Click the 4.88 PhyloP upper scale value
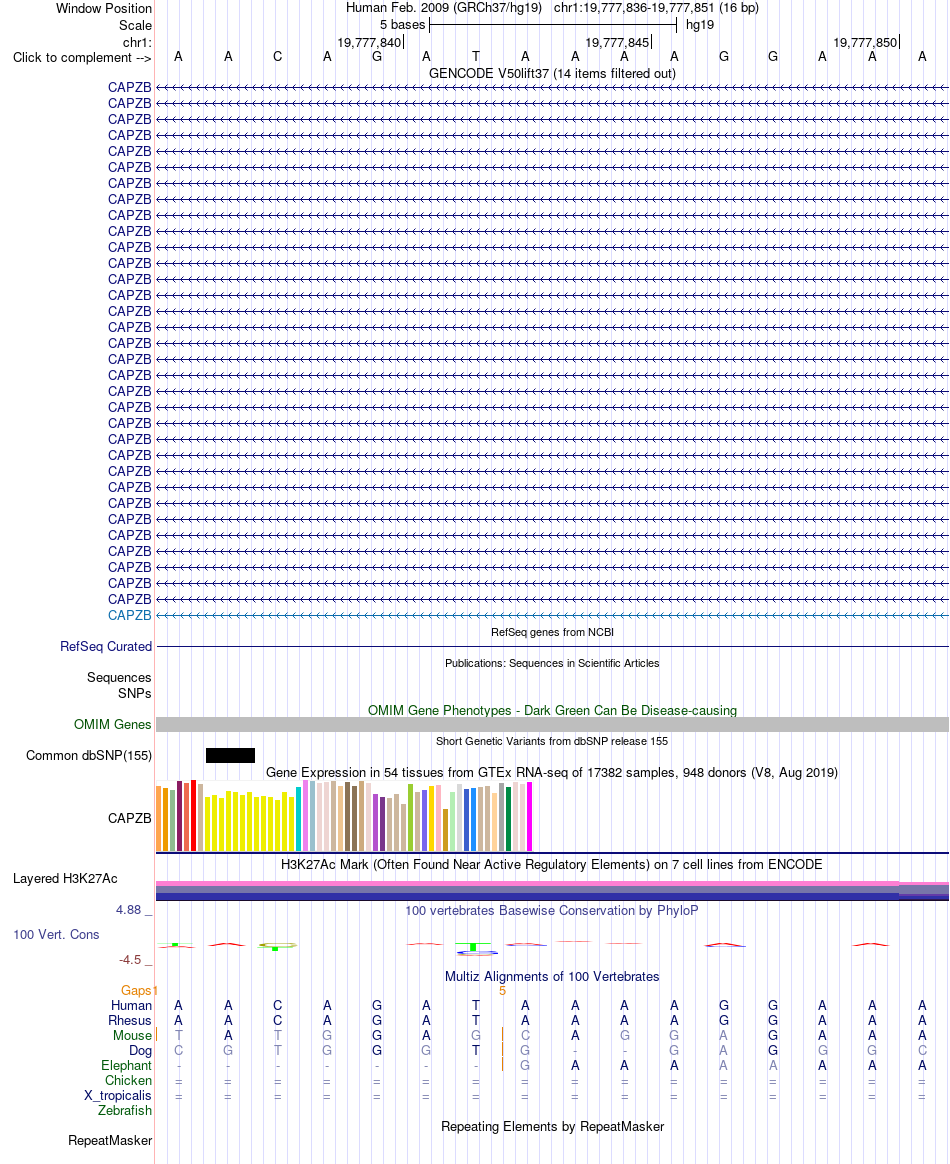 [128, 910]
